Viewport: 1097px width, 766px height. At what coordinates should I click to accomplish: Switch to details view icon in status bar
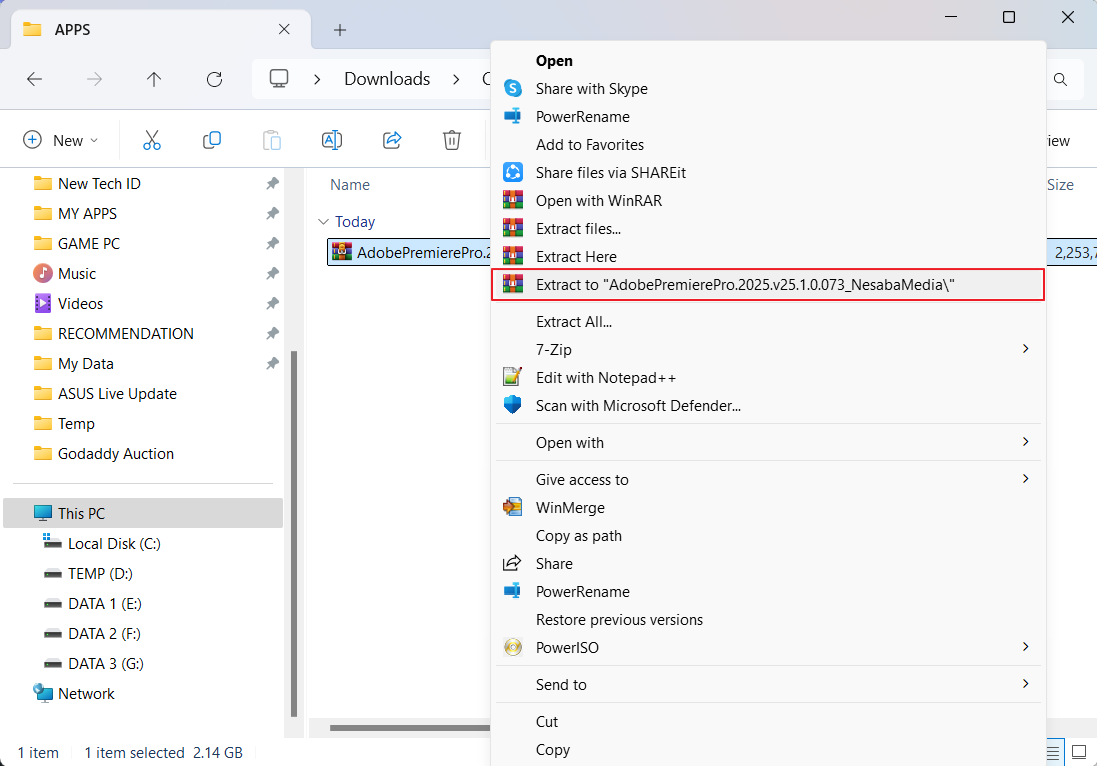[x=1053, y=753]
